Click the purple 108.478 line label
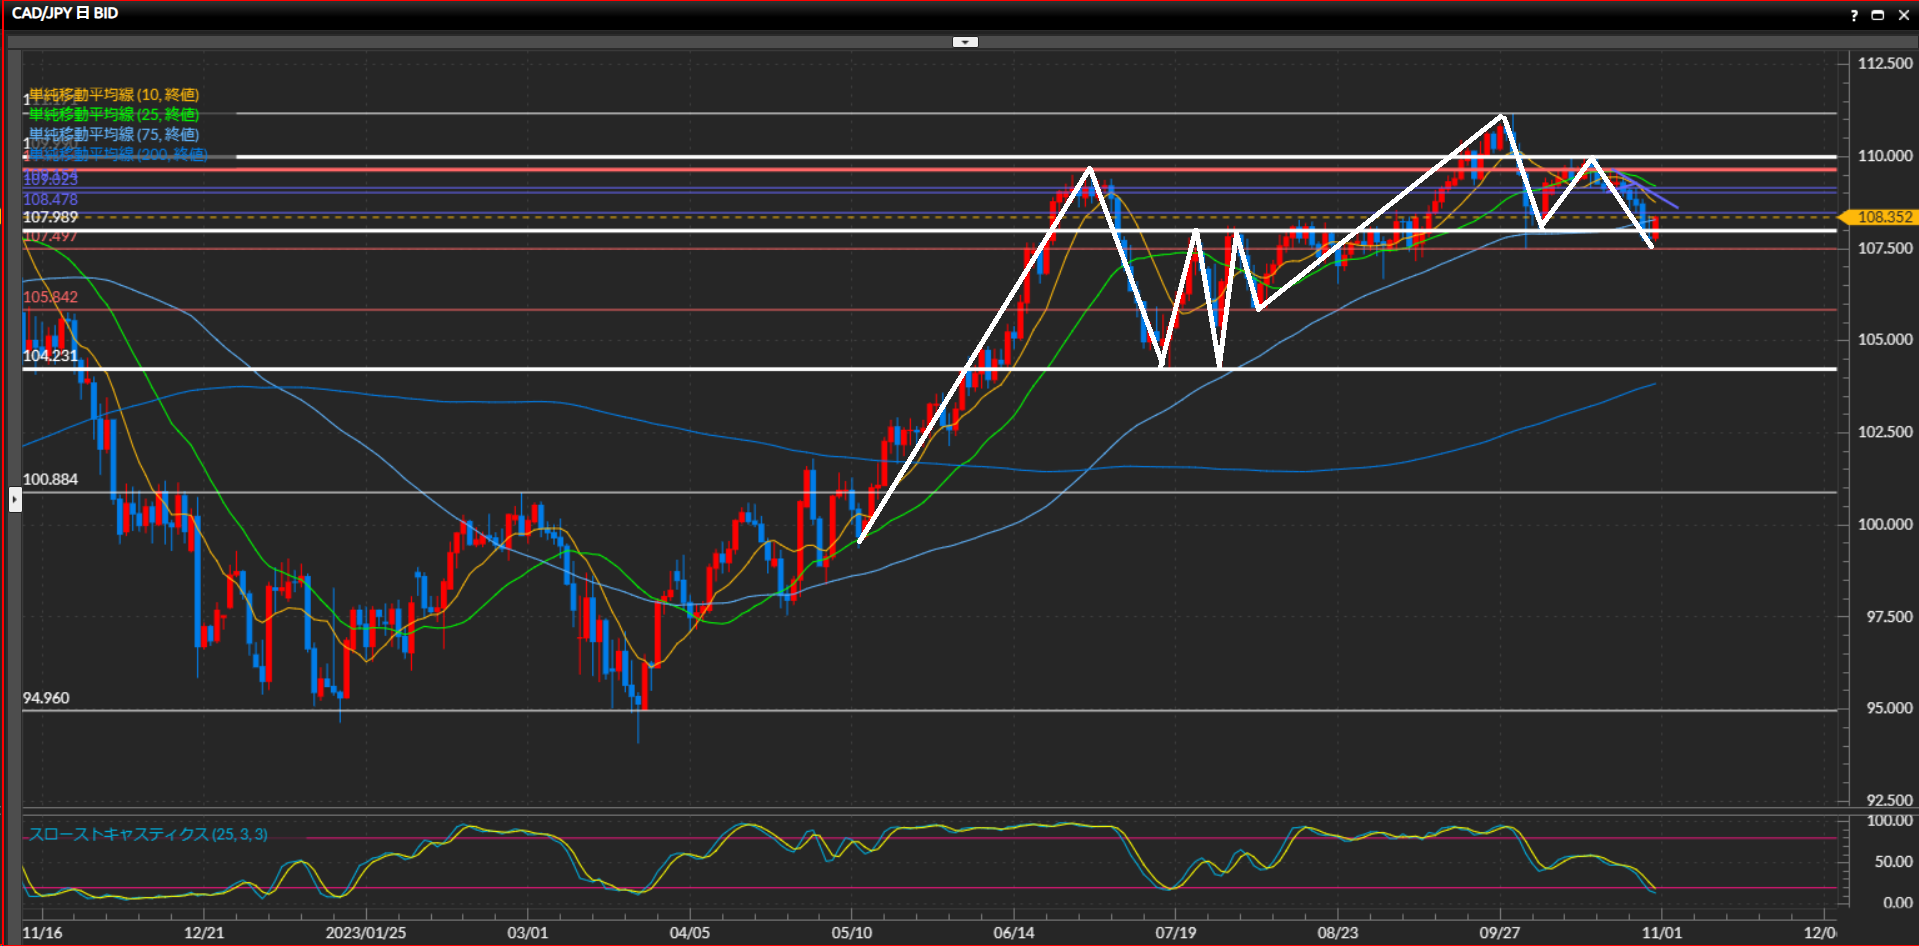The width and height of the screenshot is (1919, 946). click(x=50, y=200)
